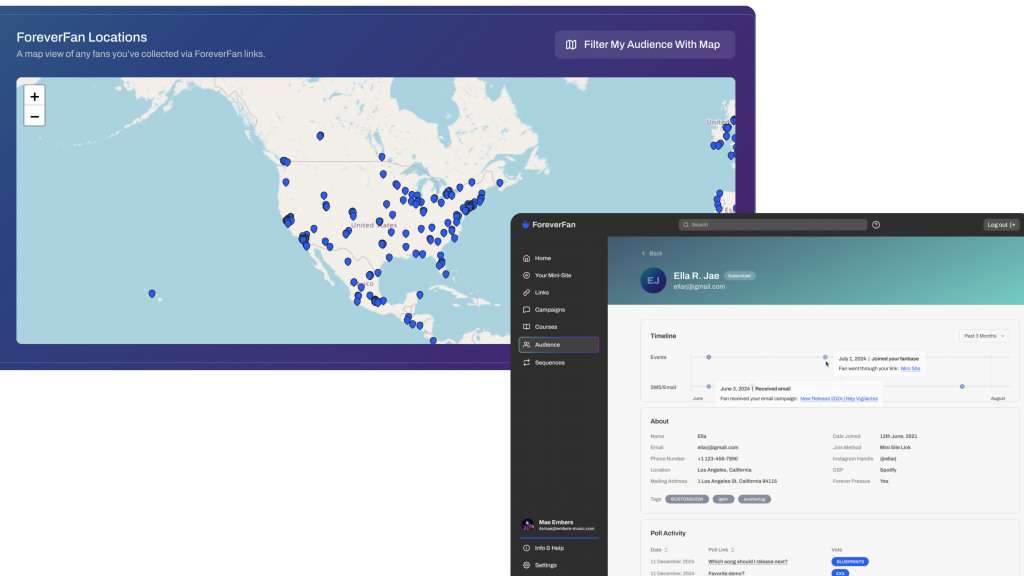This screenshot has height=576, width=1024.
Task: Click the Settings gear icon in sidebar
Action: click(527, 565)
